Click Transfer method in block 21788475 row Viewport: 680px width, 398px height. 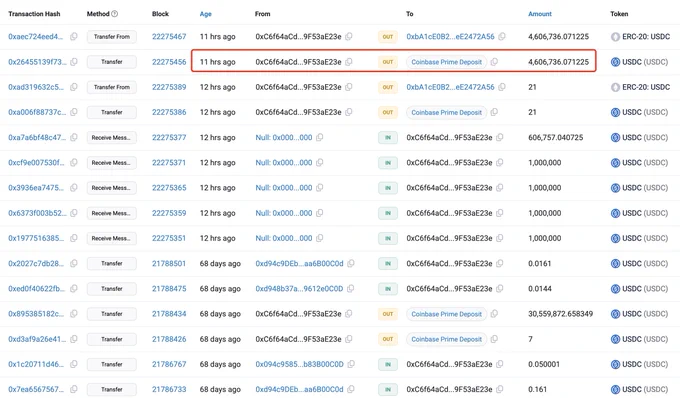[x=112, y=288]
